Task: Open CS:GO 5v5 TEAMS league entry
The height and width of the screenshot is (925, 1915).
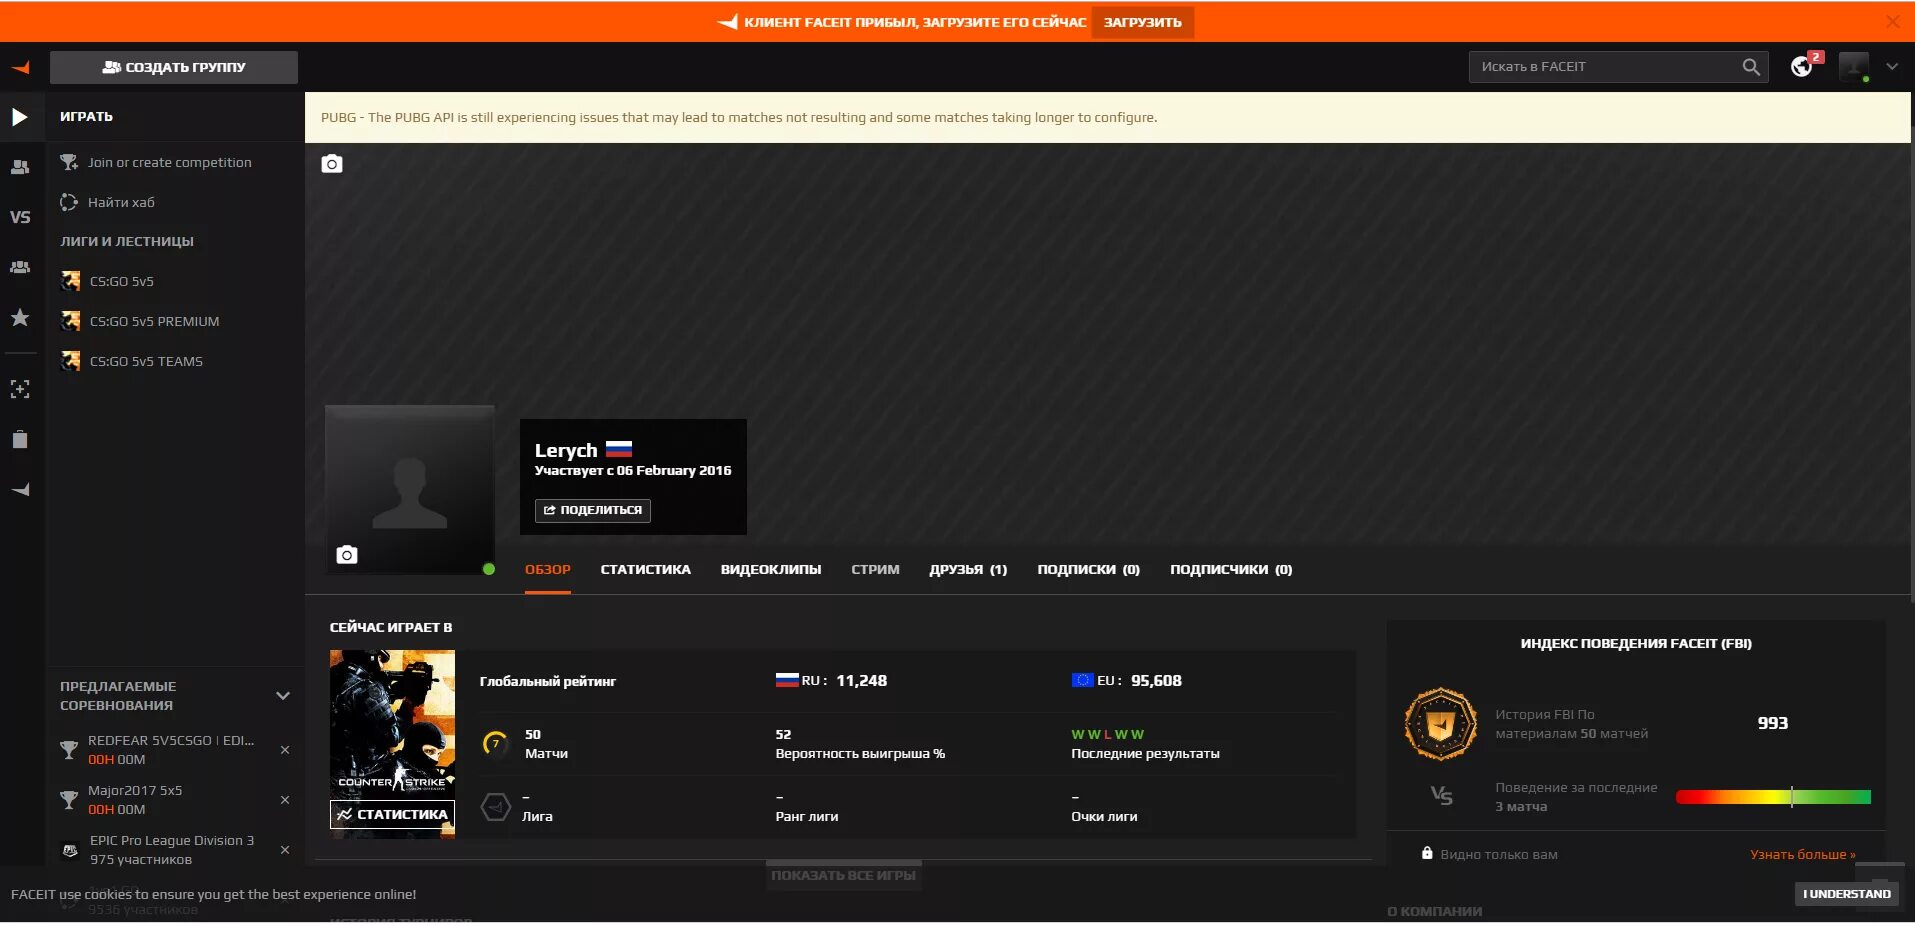Action: [146, 361]
